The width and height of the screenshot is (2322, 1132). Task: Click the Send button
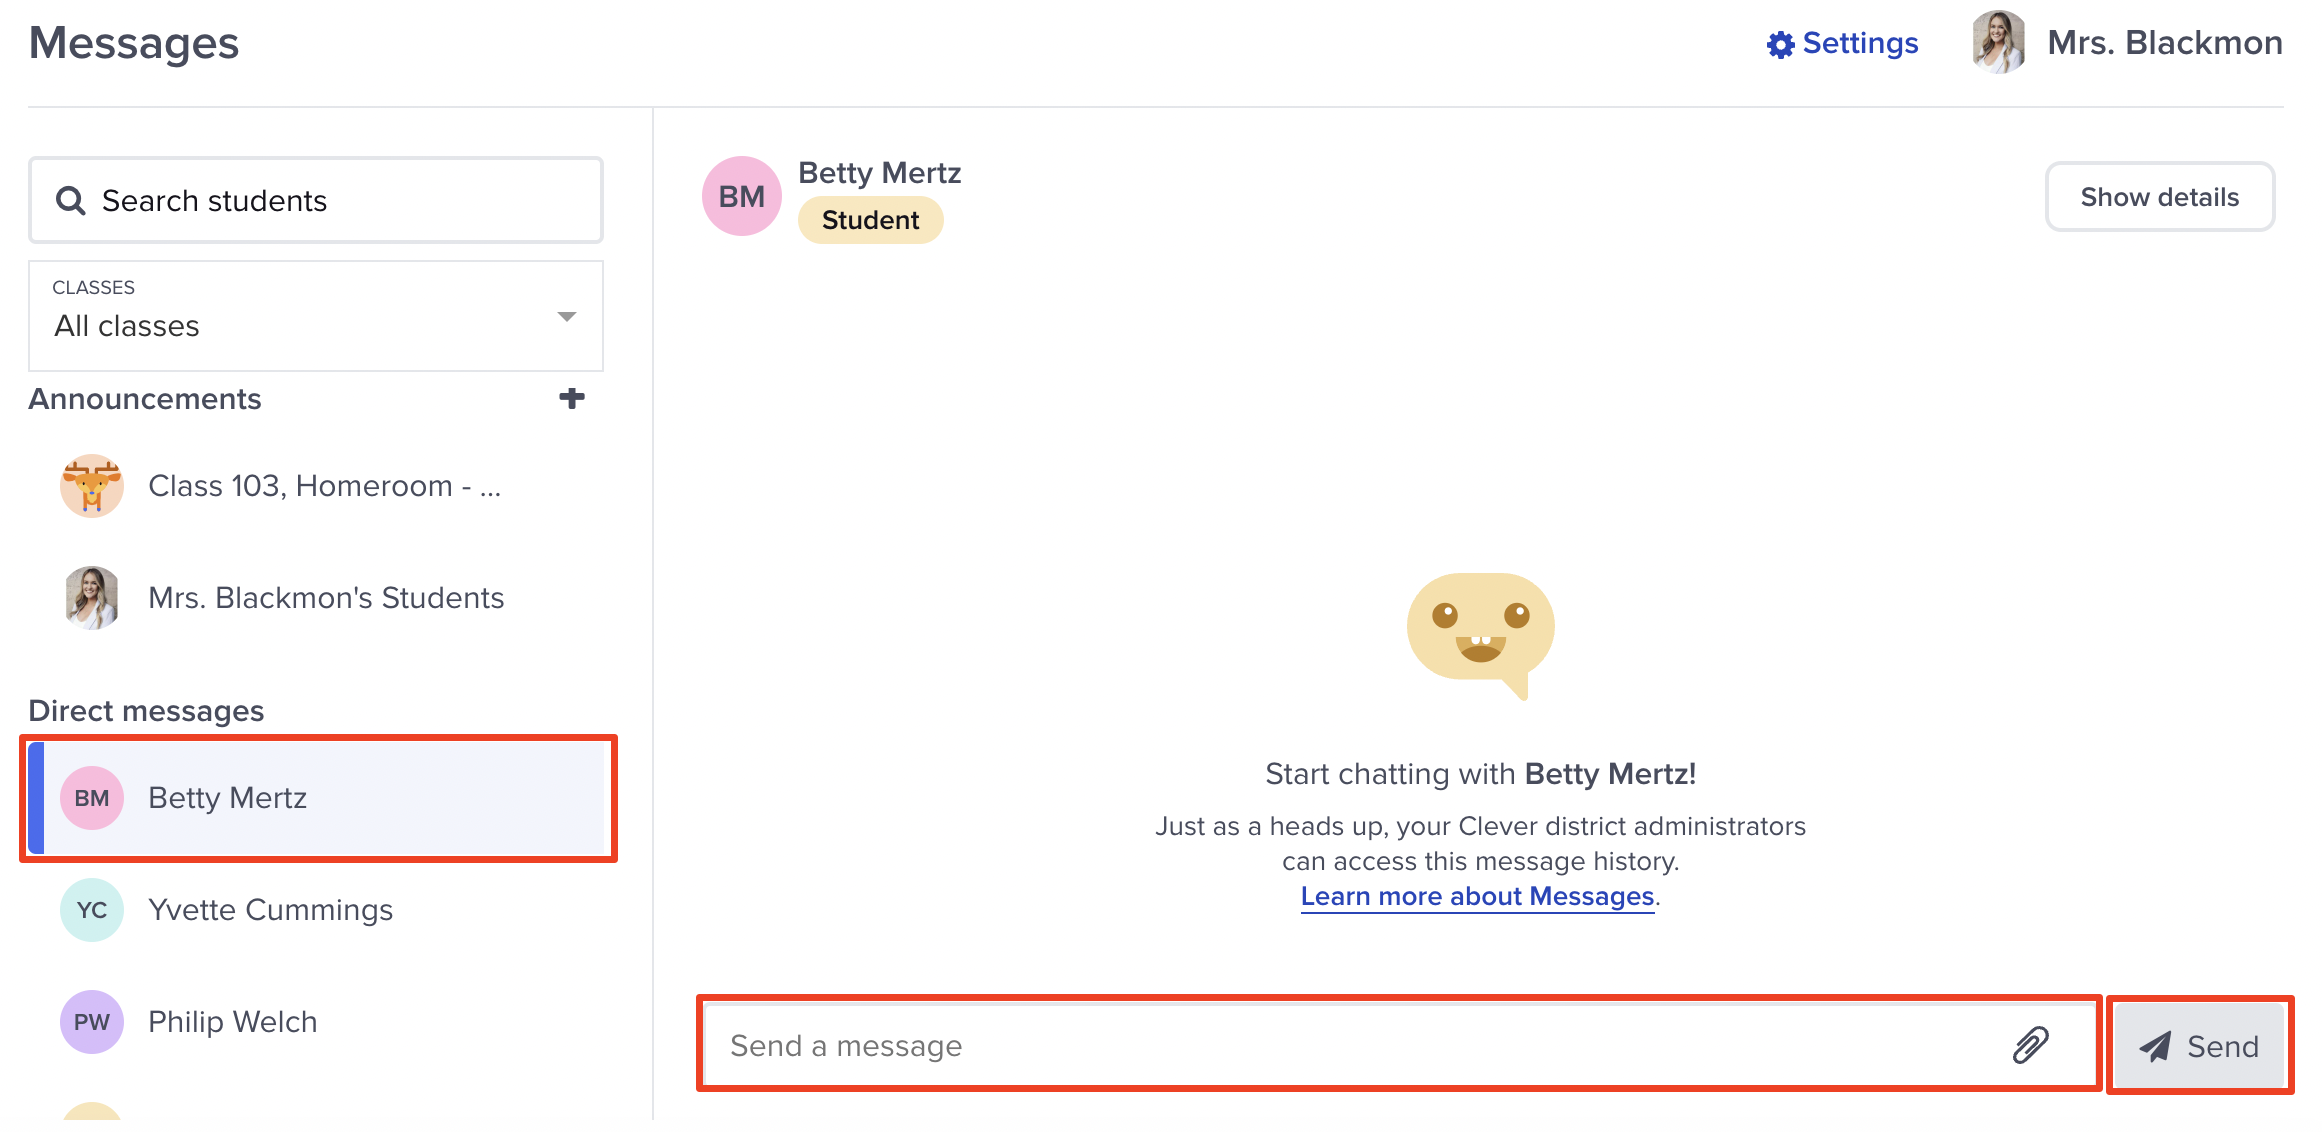click(2198, 1046)
